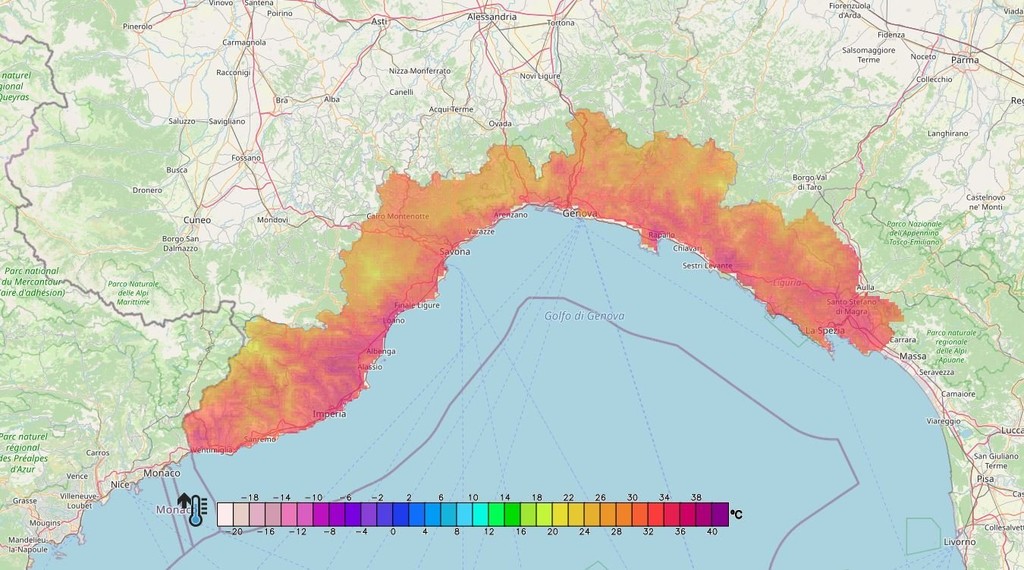Click the Parma city label
This screenshot has width=1024, height=570.
pos(965,60)
